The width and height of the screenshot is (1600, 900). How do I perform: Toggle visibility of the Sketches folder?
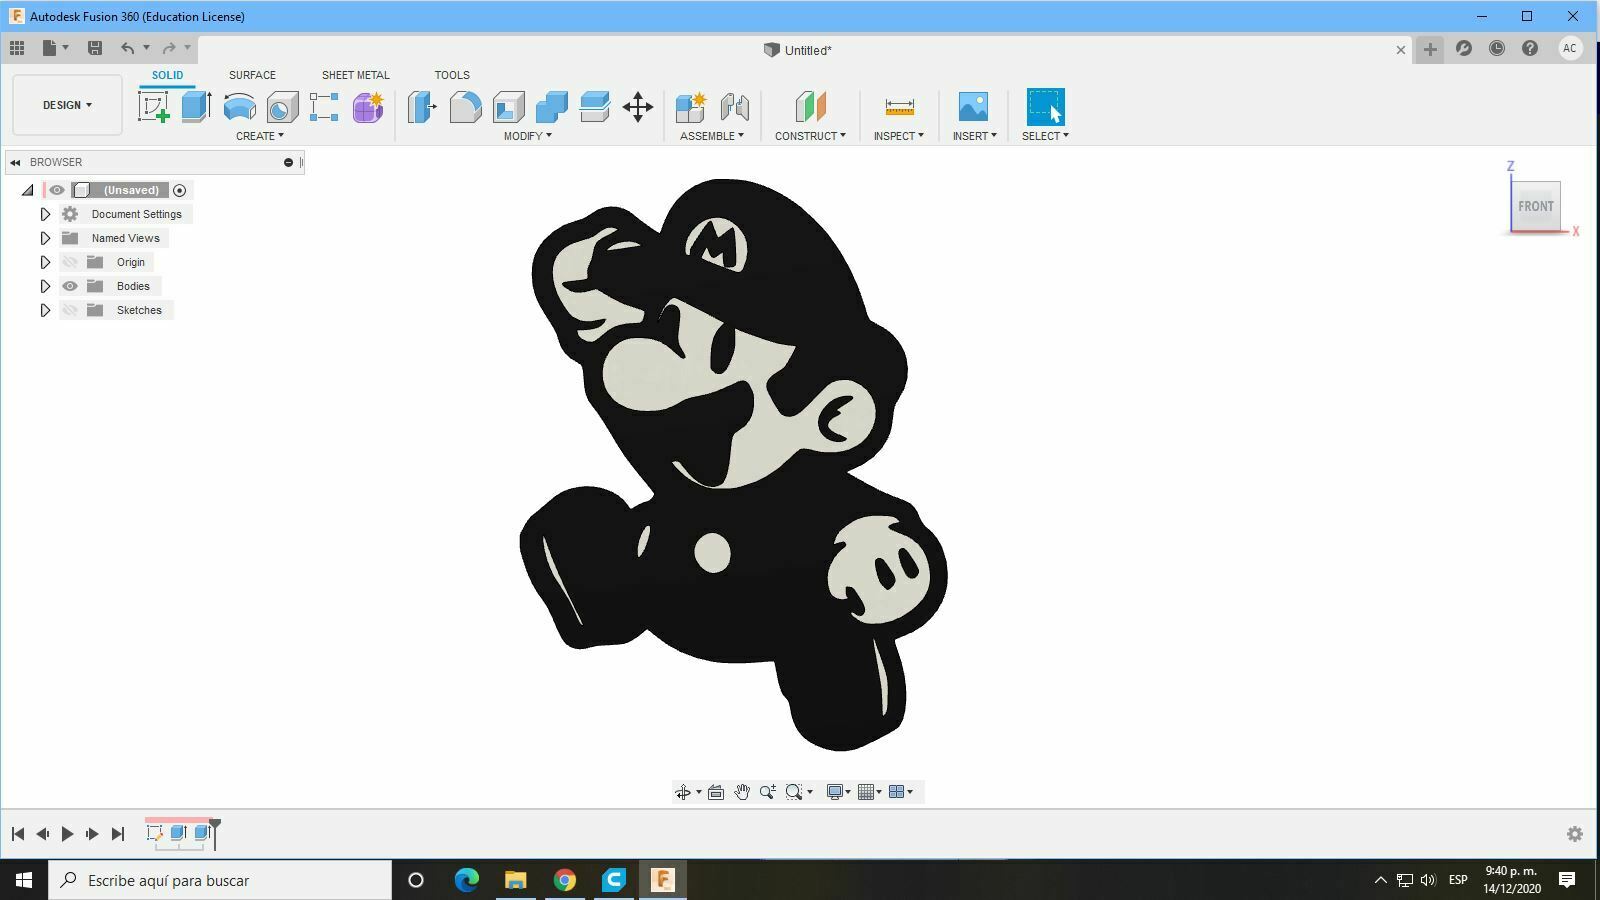pos(70,310)
